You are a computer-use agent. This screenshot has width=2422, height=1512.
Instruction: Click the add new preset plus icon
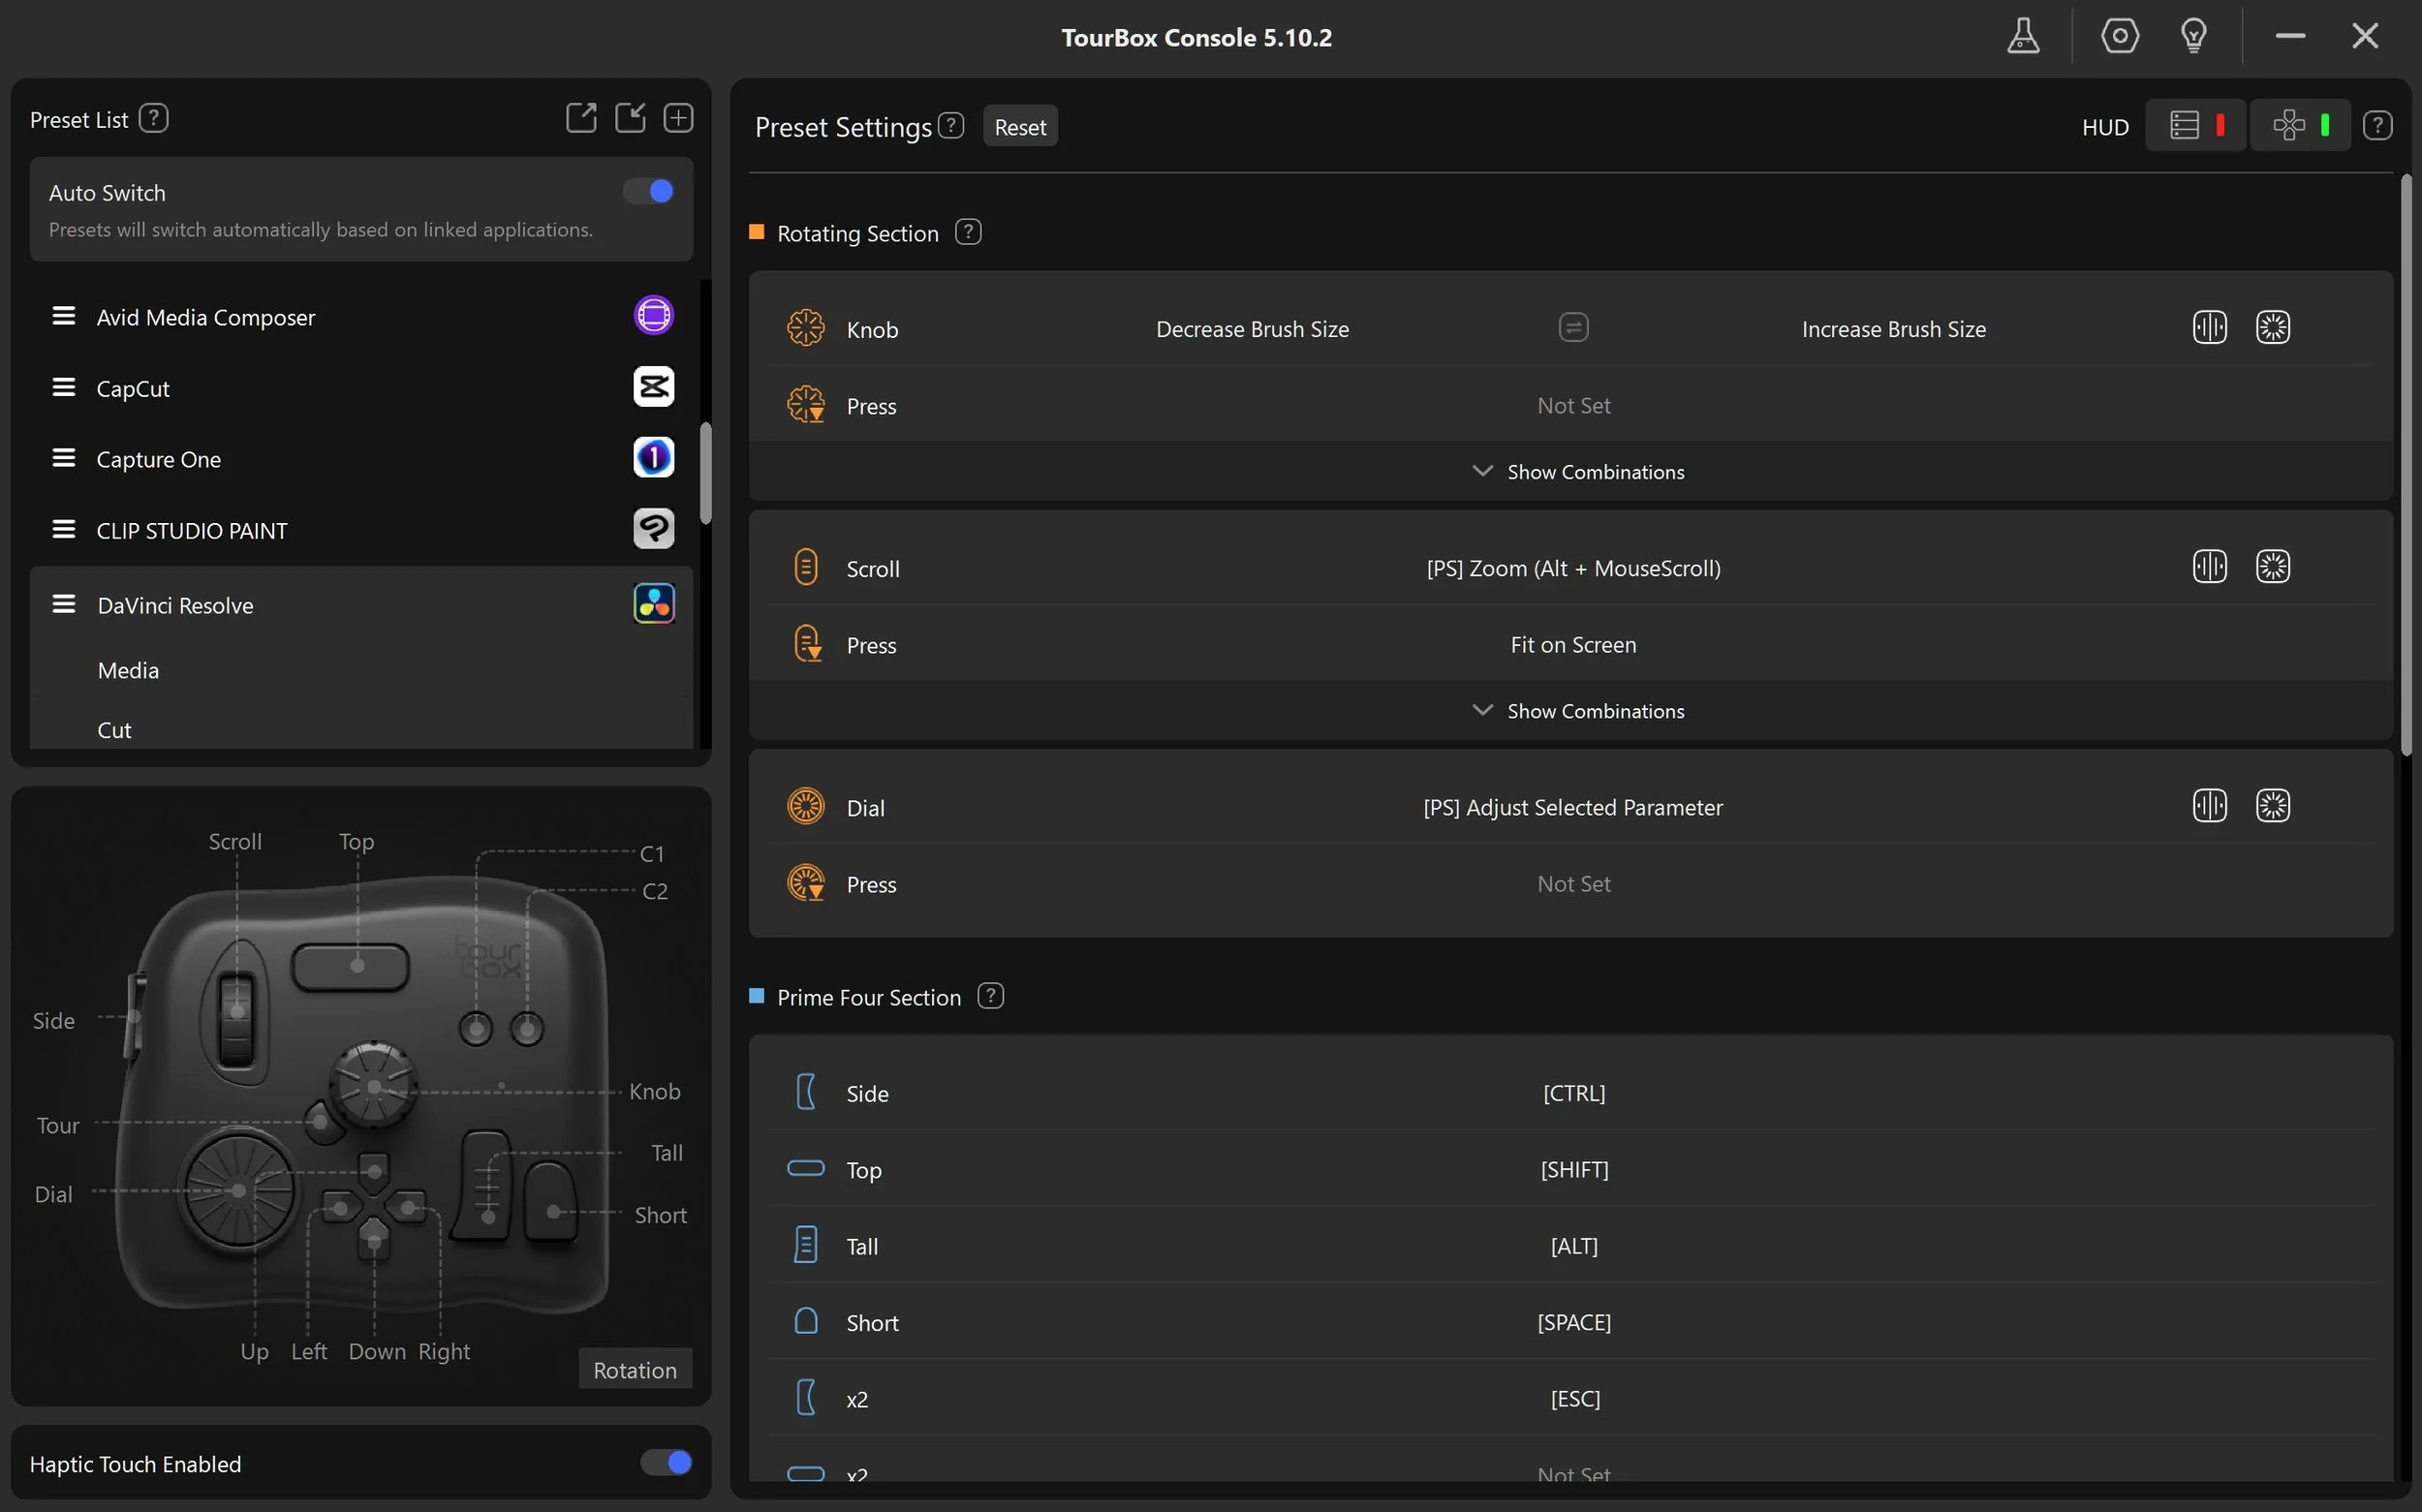tap(678, 118)
